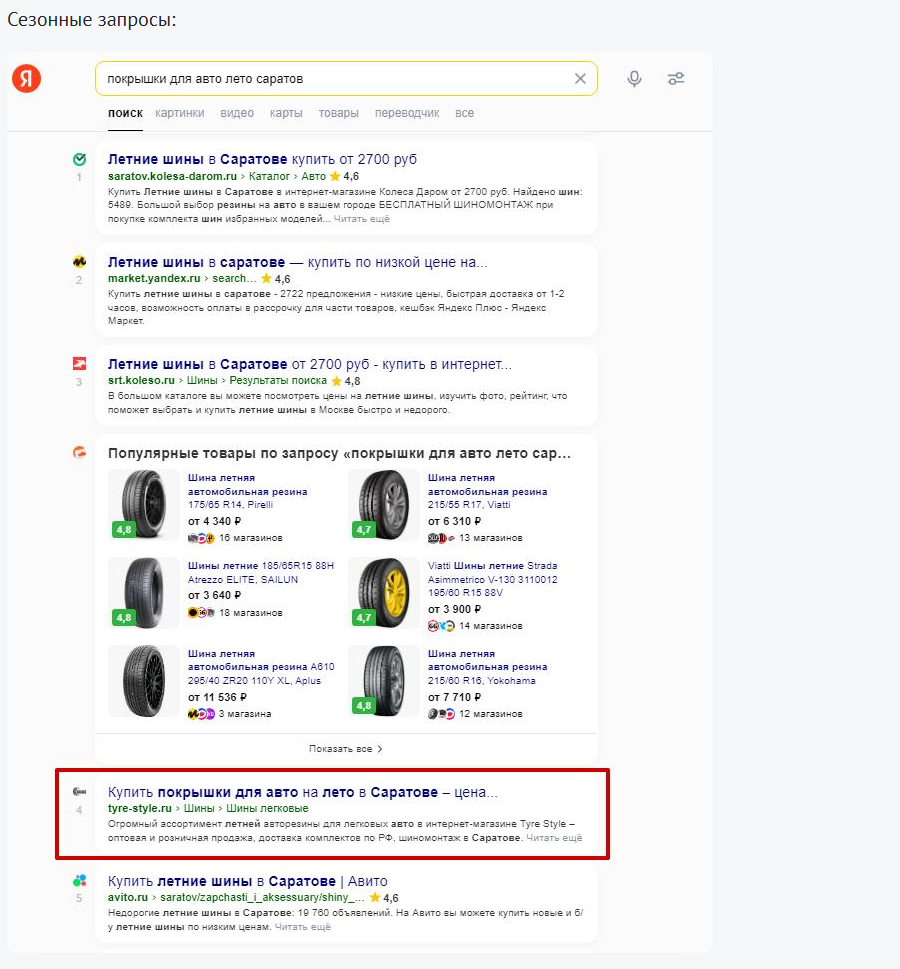Open Yandex Market result «купить по низкой цене»
Image resolution: width=900 pixels, height=969 pixels.
point(298,262)
